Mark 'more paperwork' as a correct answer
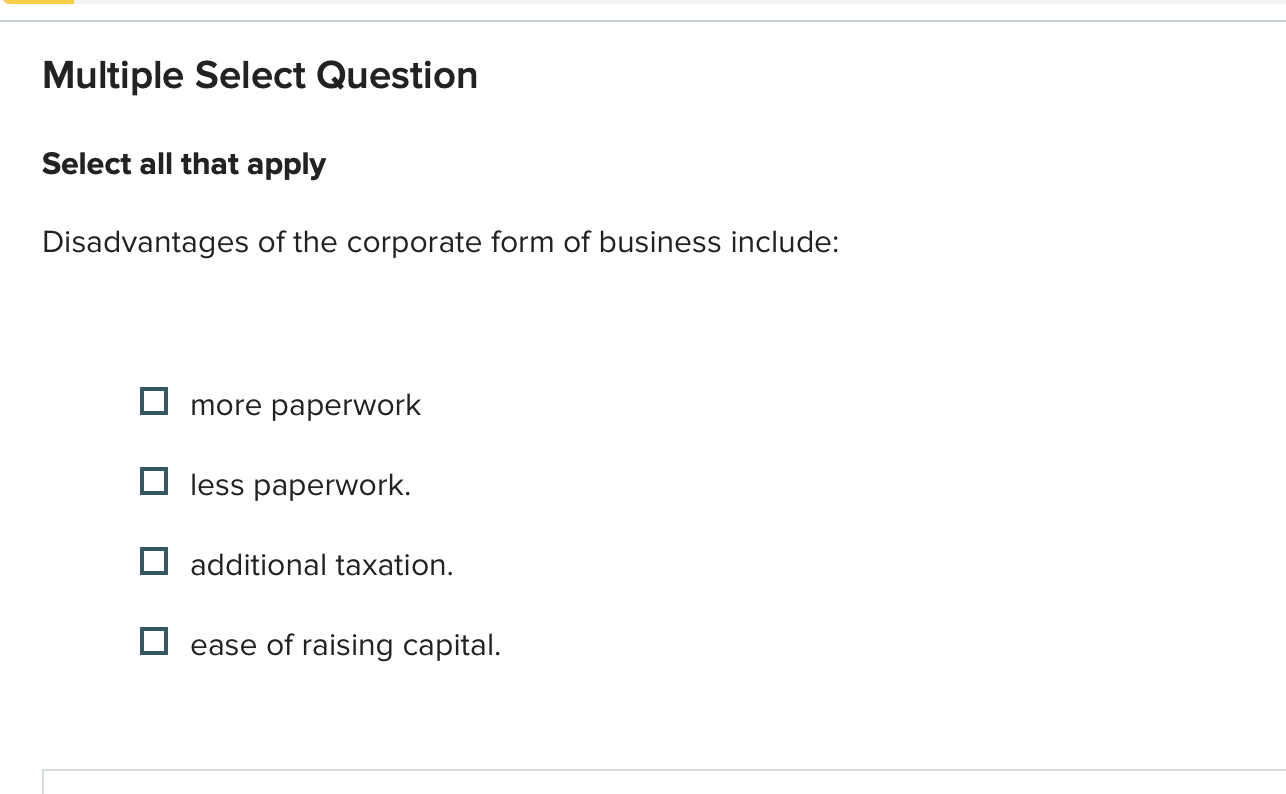The width and height of the screenshot is (1286, 794). coord(154,400)
